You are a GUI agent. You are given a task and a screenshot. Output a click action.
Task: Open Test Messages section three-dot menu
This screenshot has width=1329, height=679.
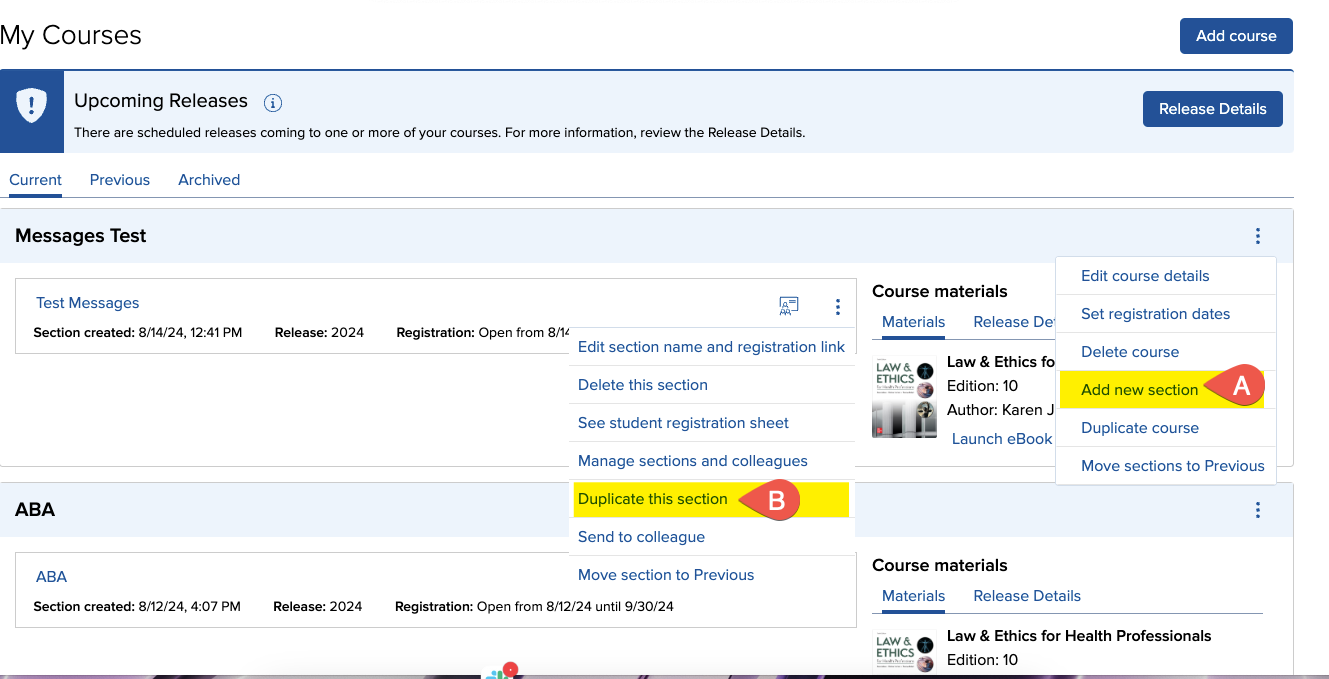(838, 307)
